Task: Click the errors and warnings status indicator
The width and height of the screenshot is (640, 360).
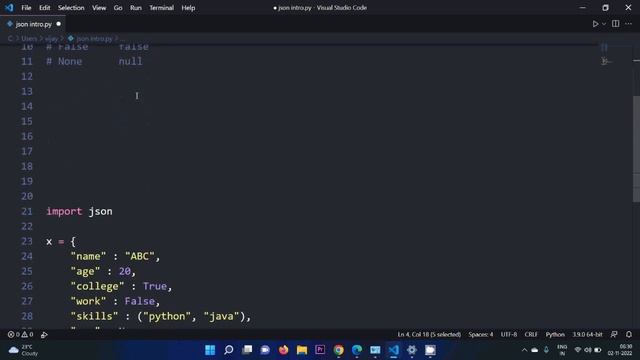Action: [20, 334]
